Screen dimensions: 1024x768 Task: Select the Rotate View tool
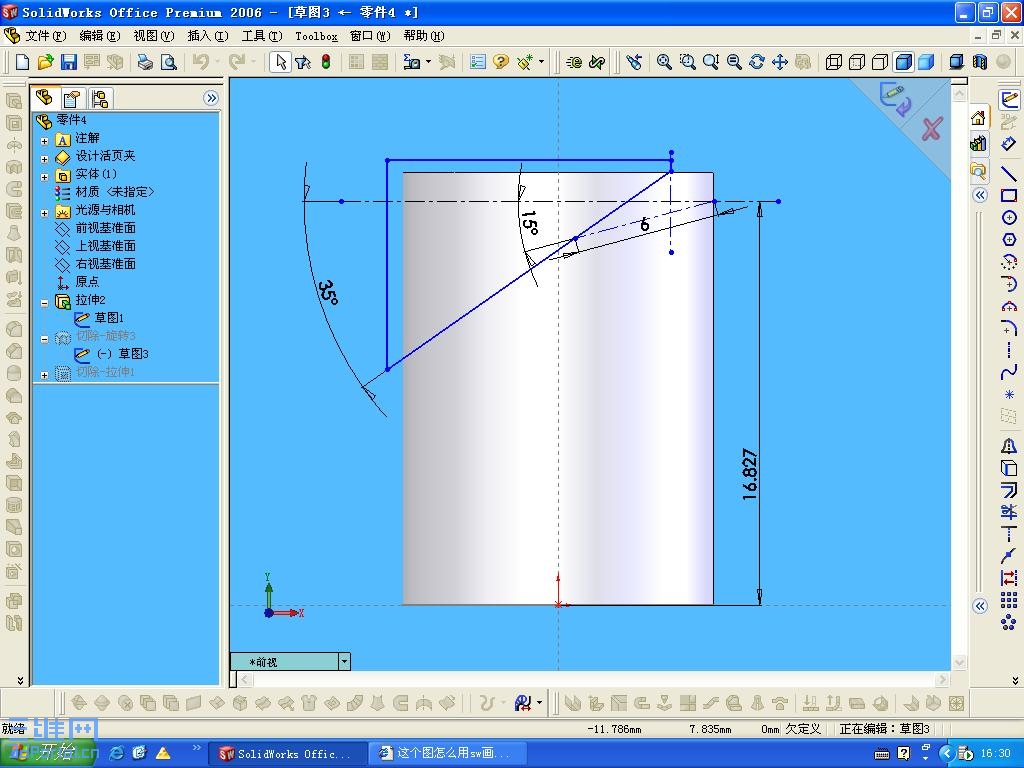pos(757,62)
